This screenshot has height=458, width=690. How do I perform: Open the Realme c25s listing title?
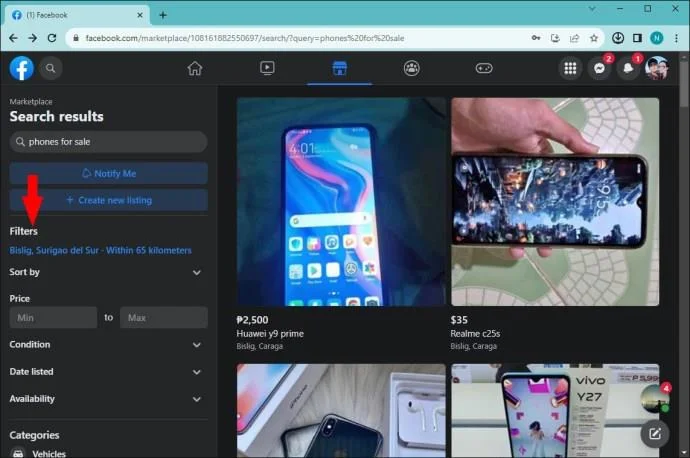475,333
